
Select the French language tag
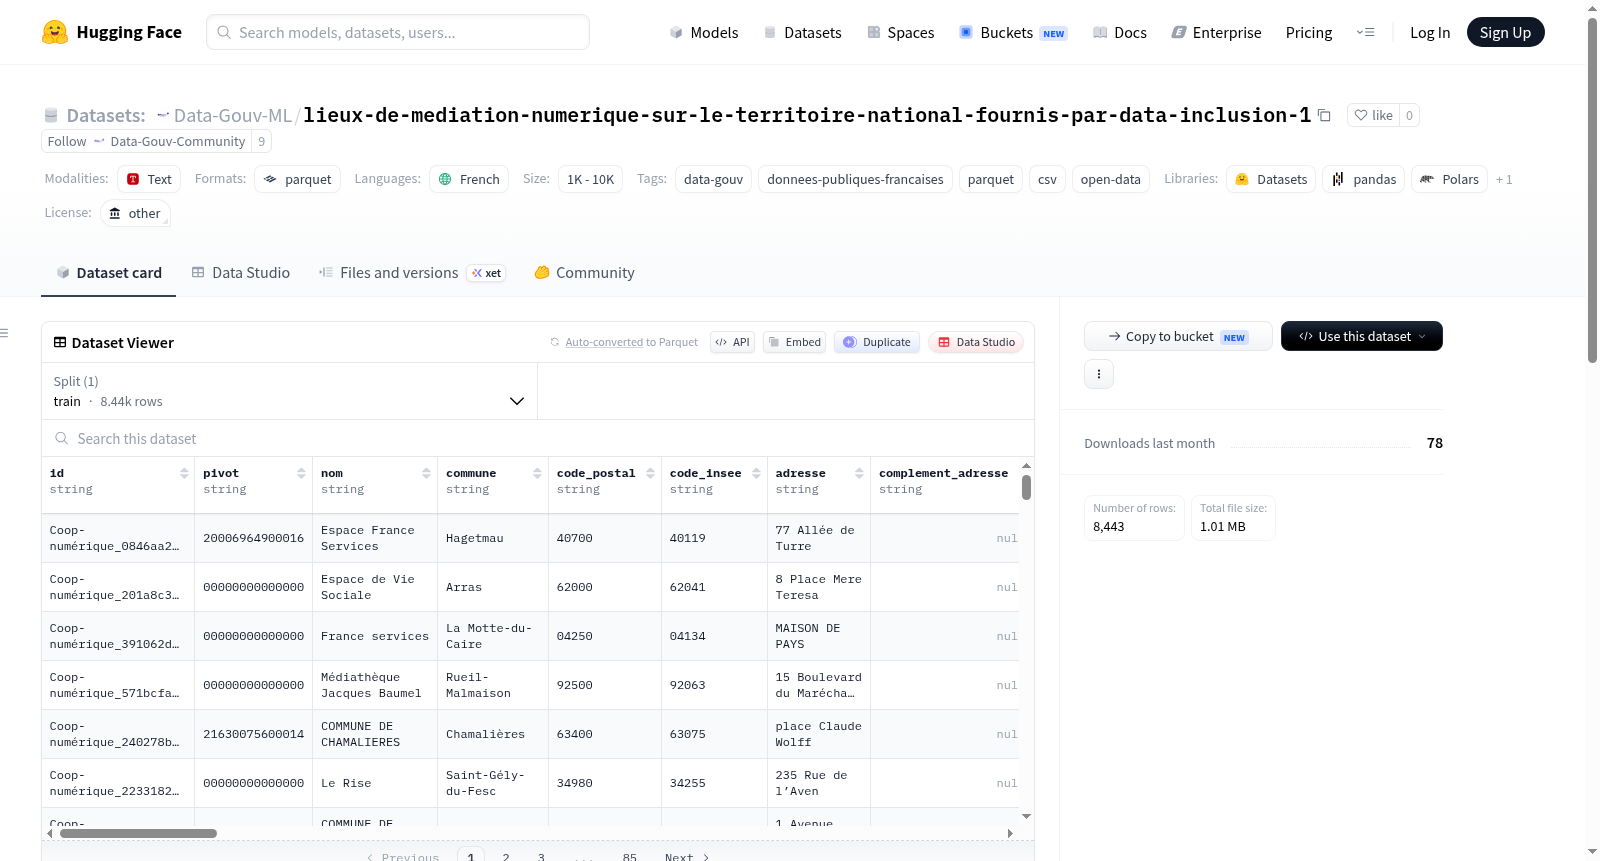(x=469, y=179)
